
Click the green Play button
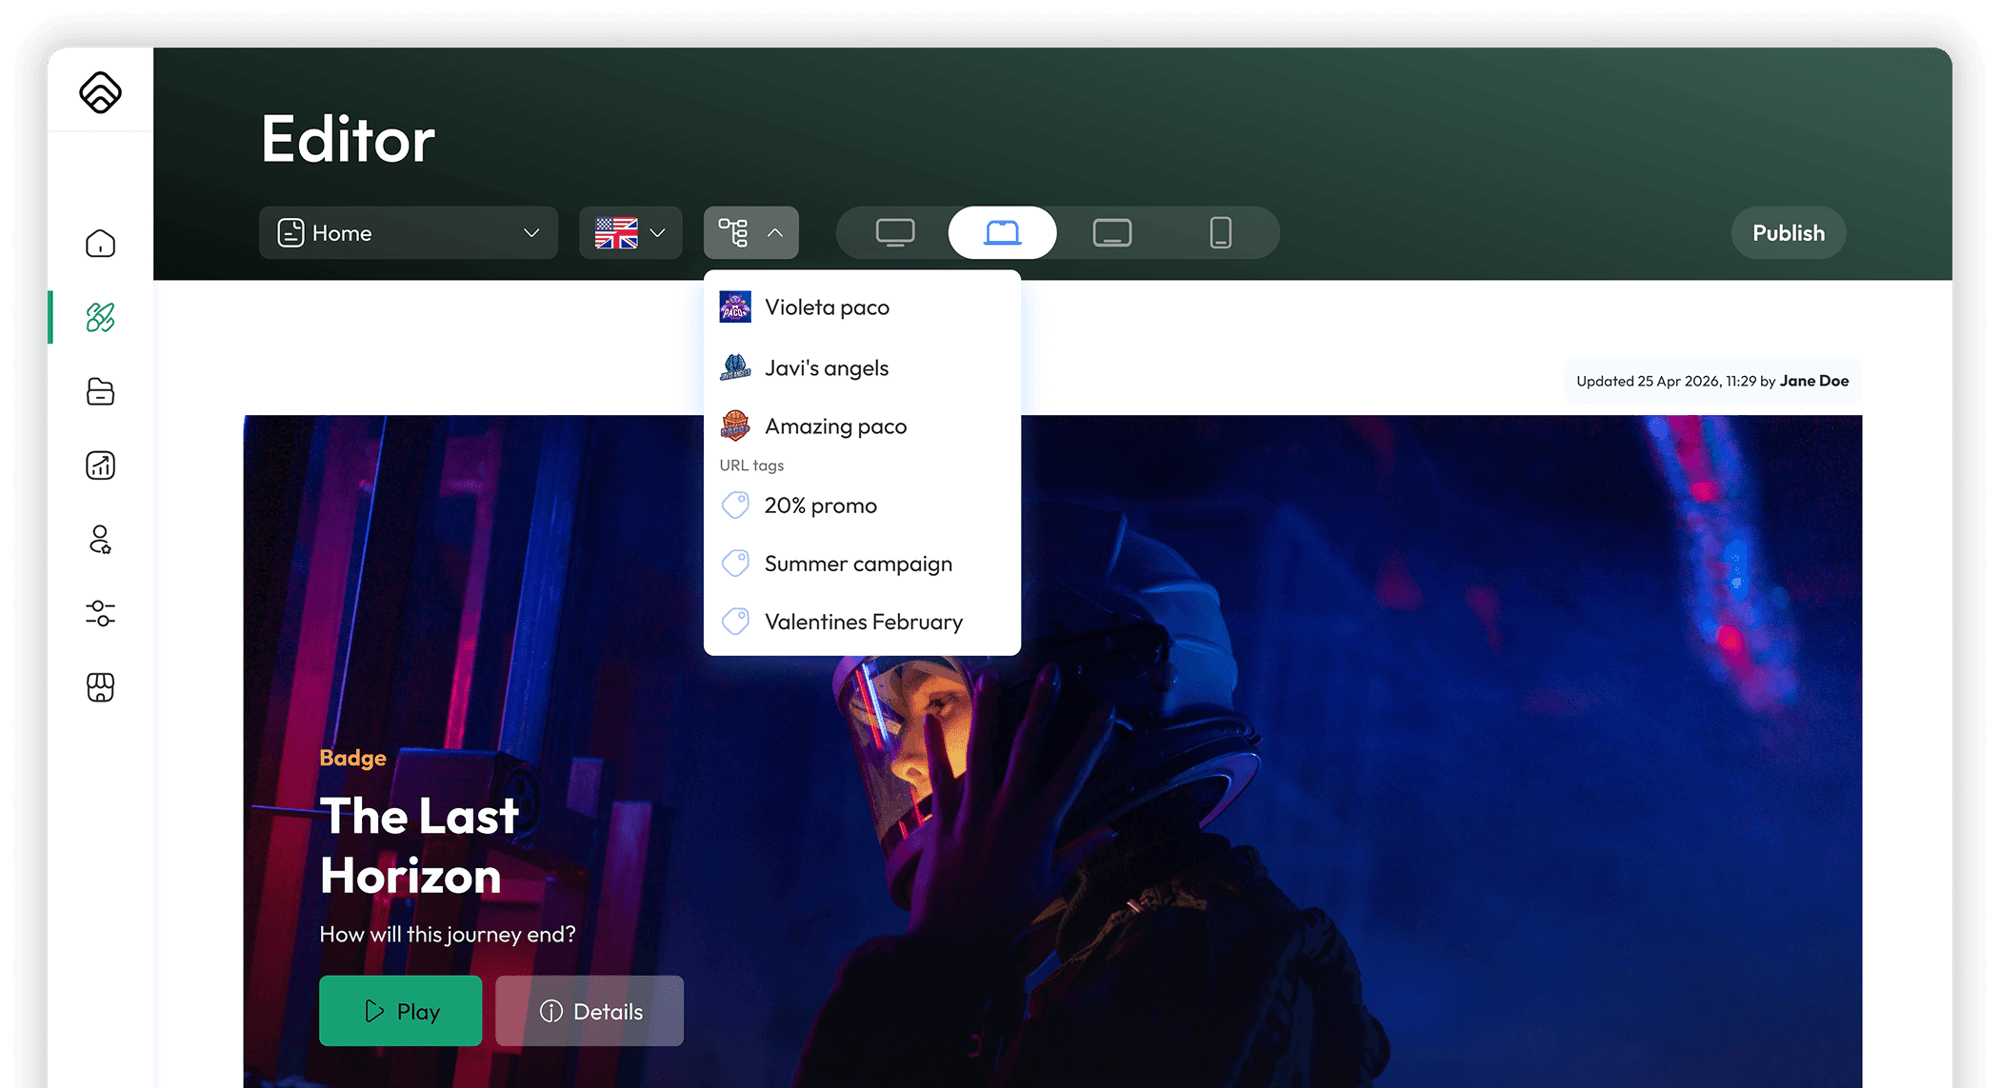pyautogui.click(x=400, y=1011)
